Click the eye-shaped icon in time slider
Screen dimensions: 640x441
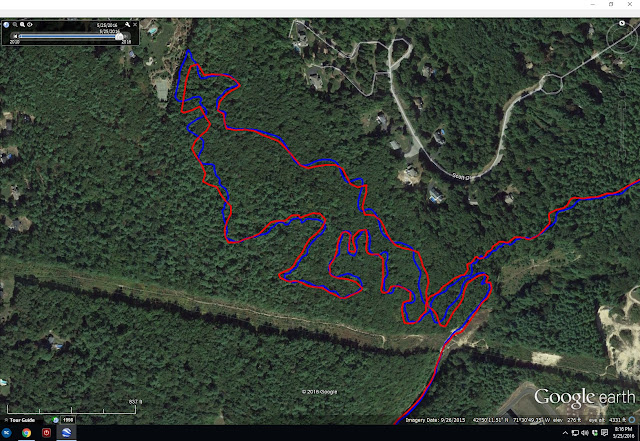pyautogui.click(x=30, y=25)
